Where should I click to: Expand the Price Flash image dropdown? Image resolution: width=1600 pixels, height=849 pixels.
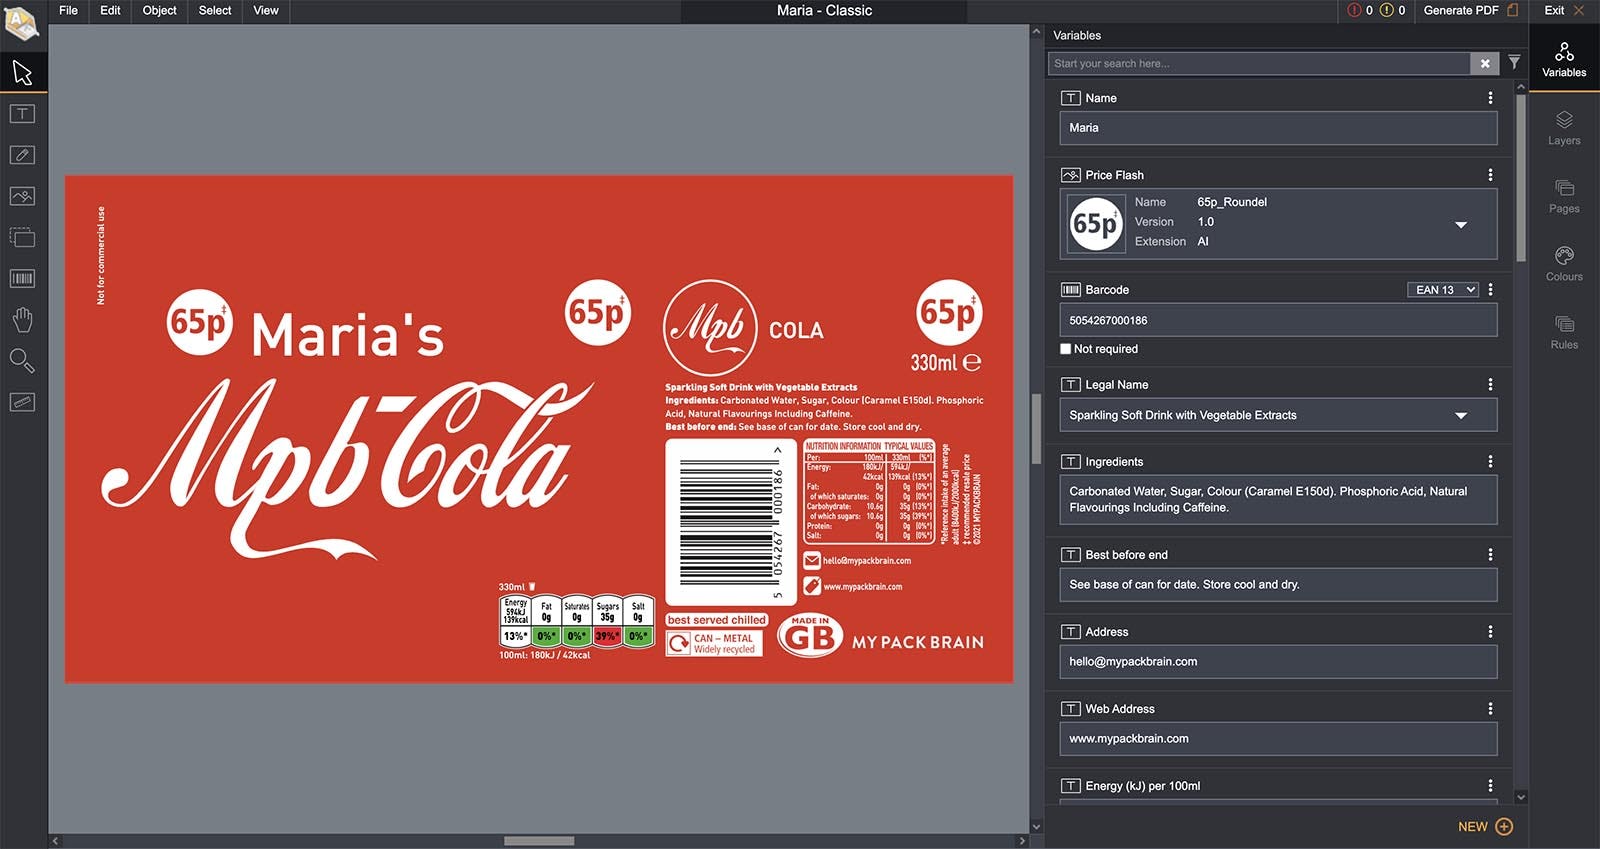pos(1461,225)
